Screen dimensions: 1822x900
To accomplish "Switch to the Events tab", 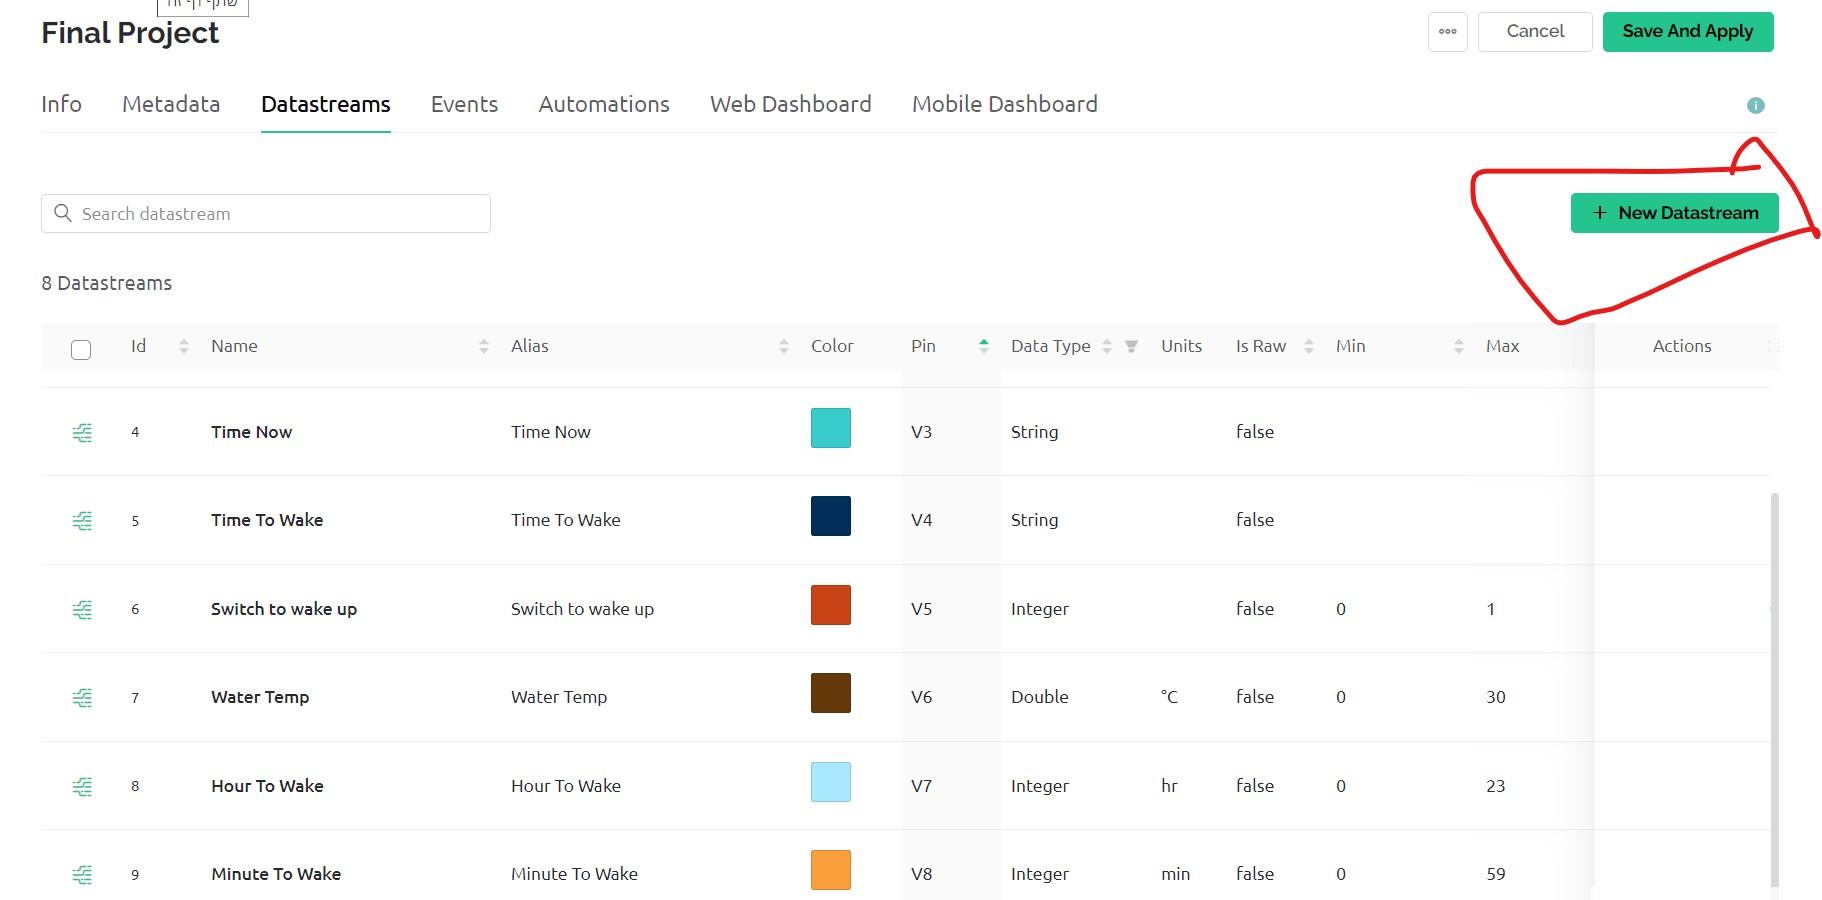I will click(x=464, y=104).
